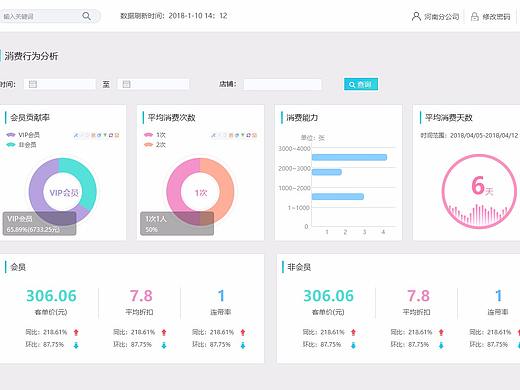Click the 3000~4000 bar in 消费能力 chart
520x390 pixels.
[349, 157]
